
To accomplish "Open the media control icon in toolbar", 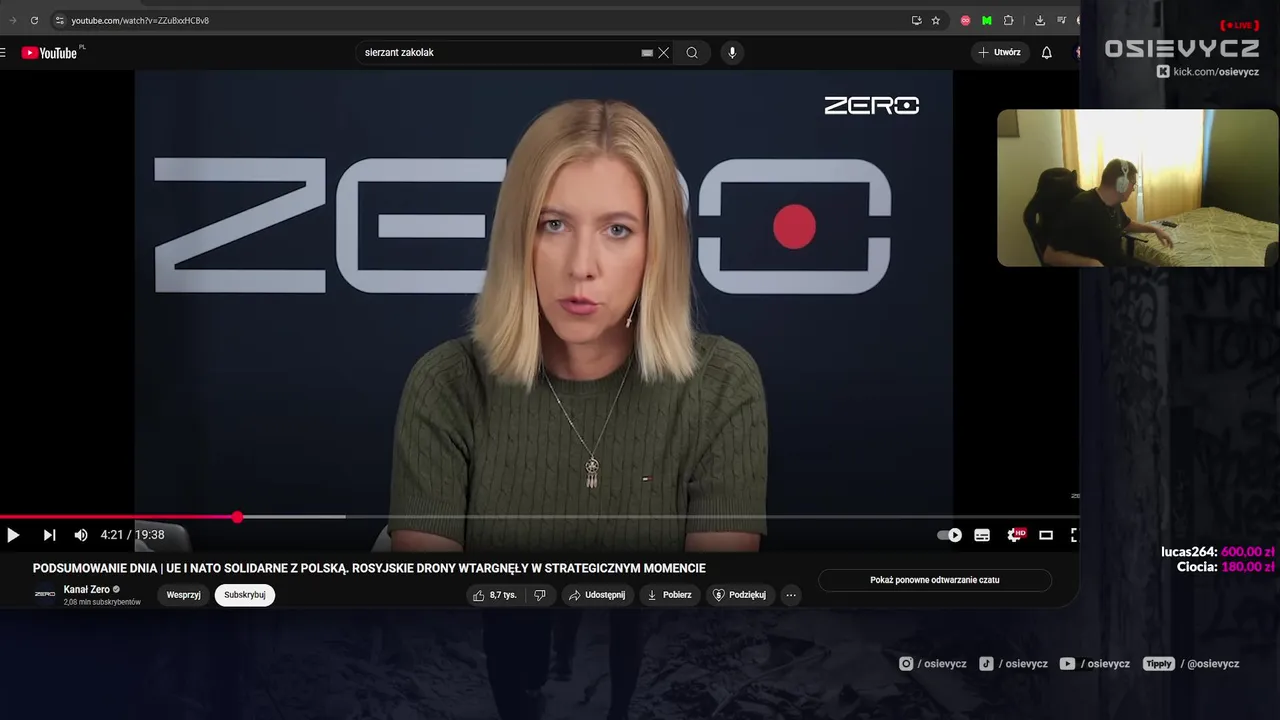I will pos(1061,20).
